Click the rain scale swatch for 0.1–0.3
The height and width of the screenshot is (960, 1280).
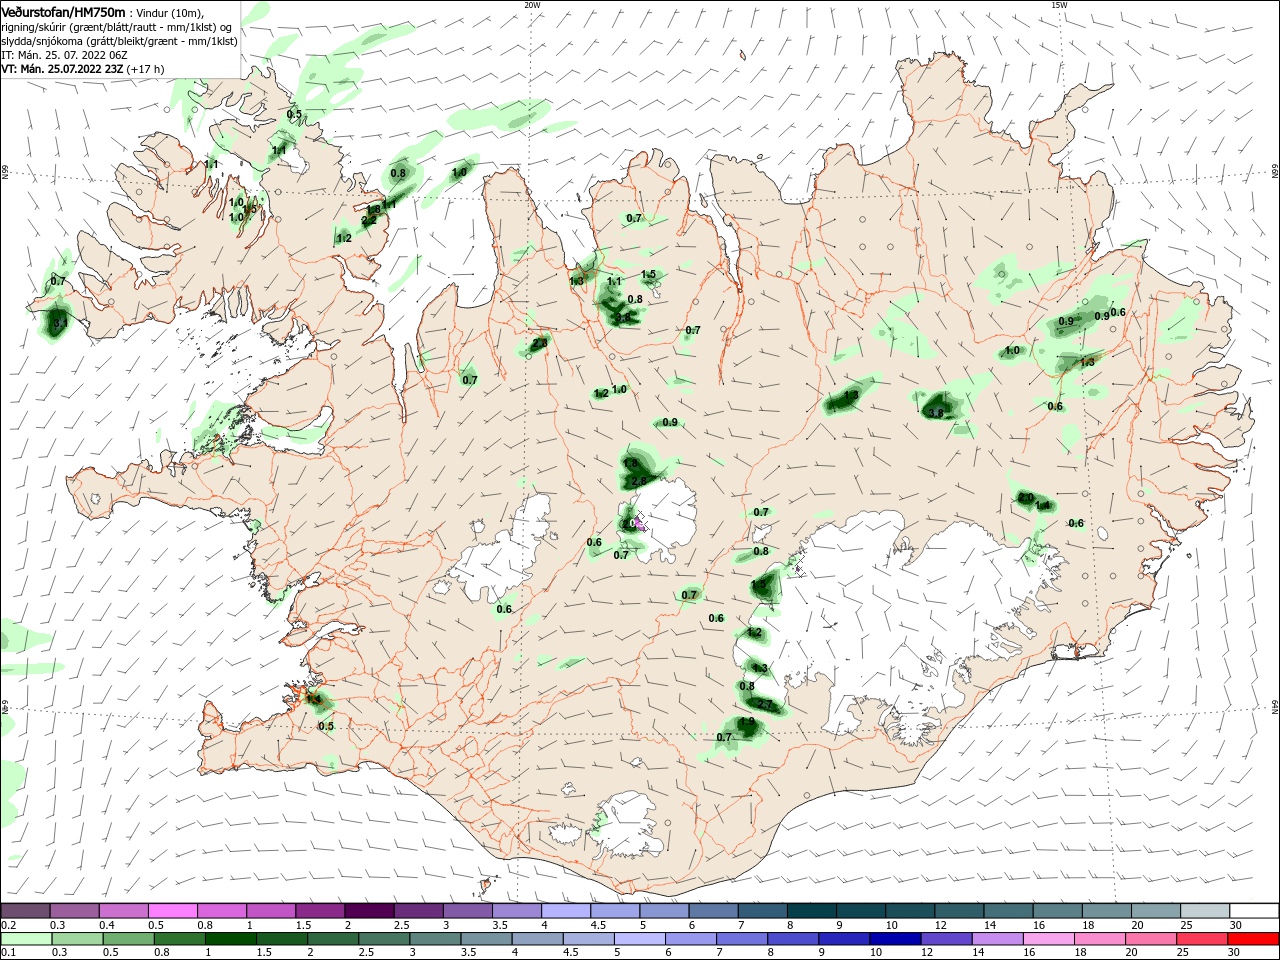coord(26,939)
